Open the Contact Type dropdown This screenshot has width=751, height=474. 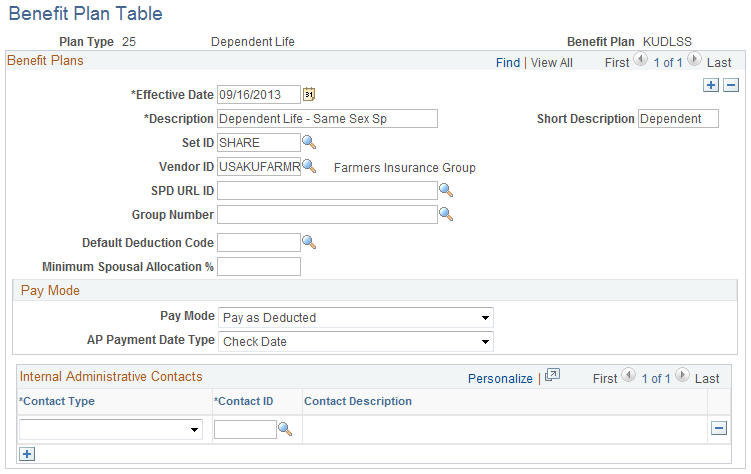pos(111,429)
